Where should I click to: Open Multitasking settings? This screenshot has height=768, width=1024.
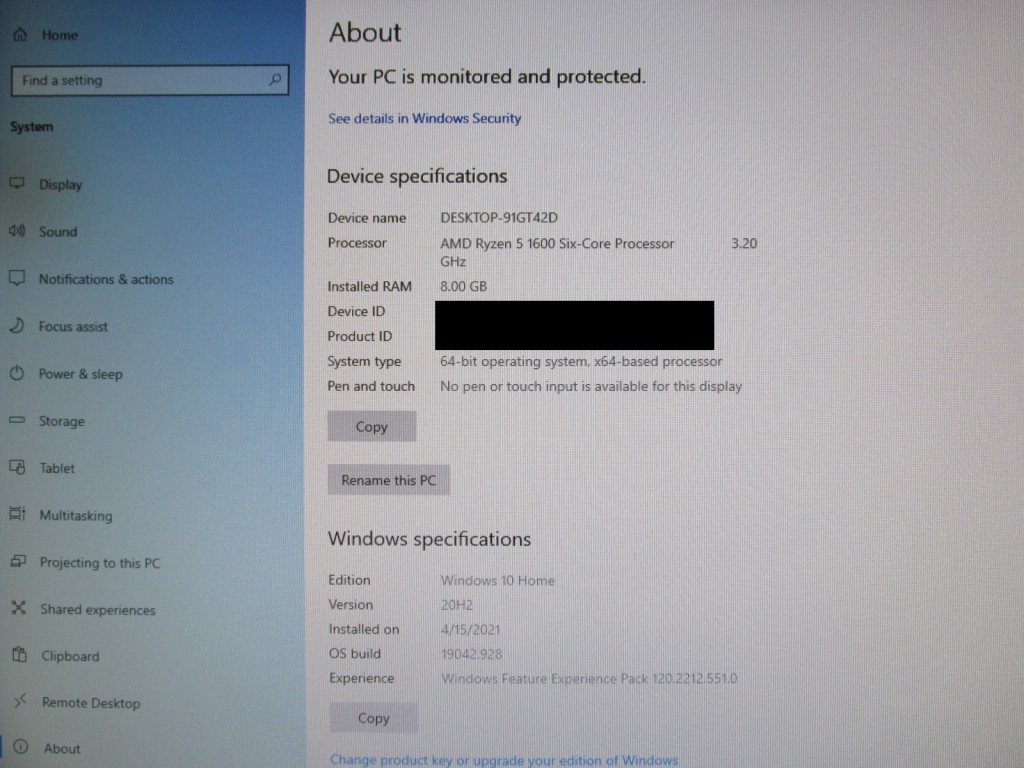tap(76, 515)
